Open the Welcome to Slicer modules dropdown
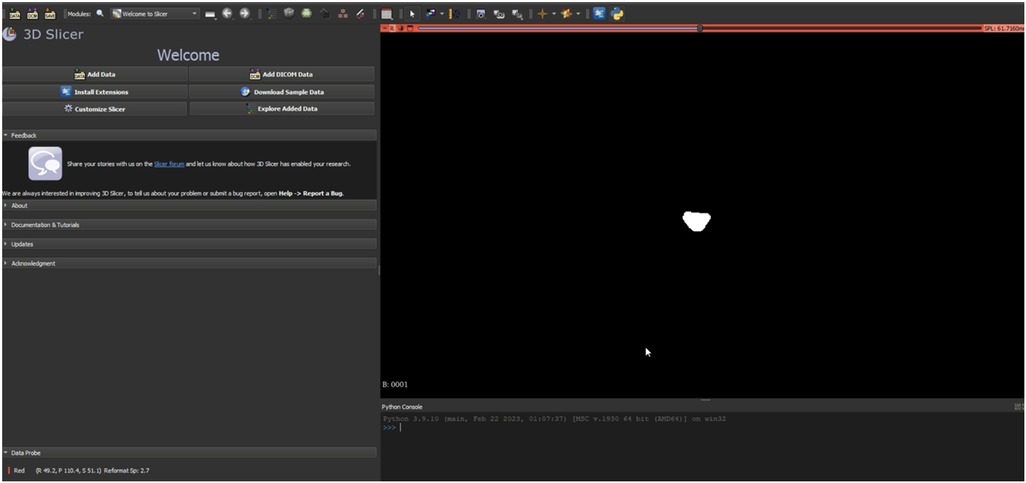The image size is (1026, 483). click(x=155, y=13)
